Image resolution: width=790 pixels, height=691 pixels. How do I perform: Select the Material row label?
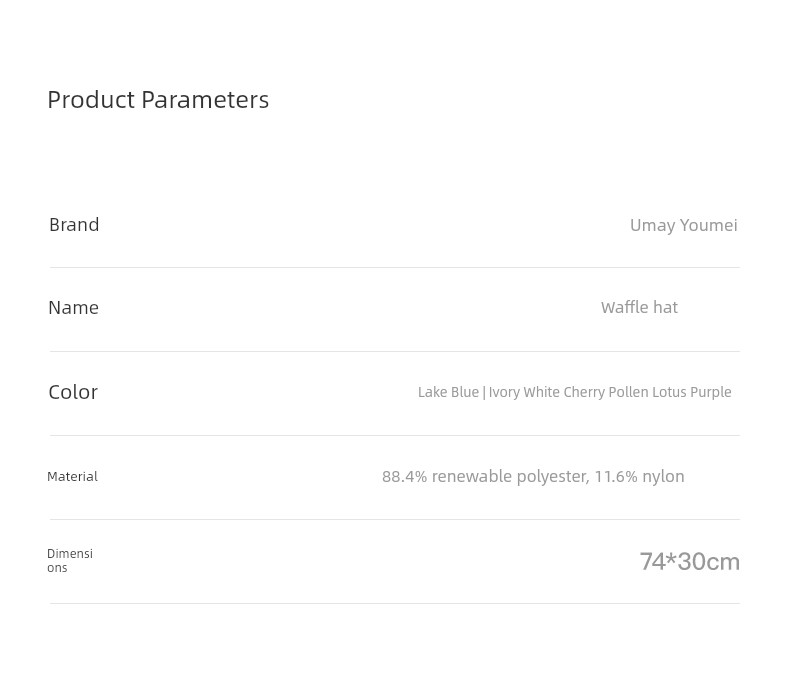point(73,476)
